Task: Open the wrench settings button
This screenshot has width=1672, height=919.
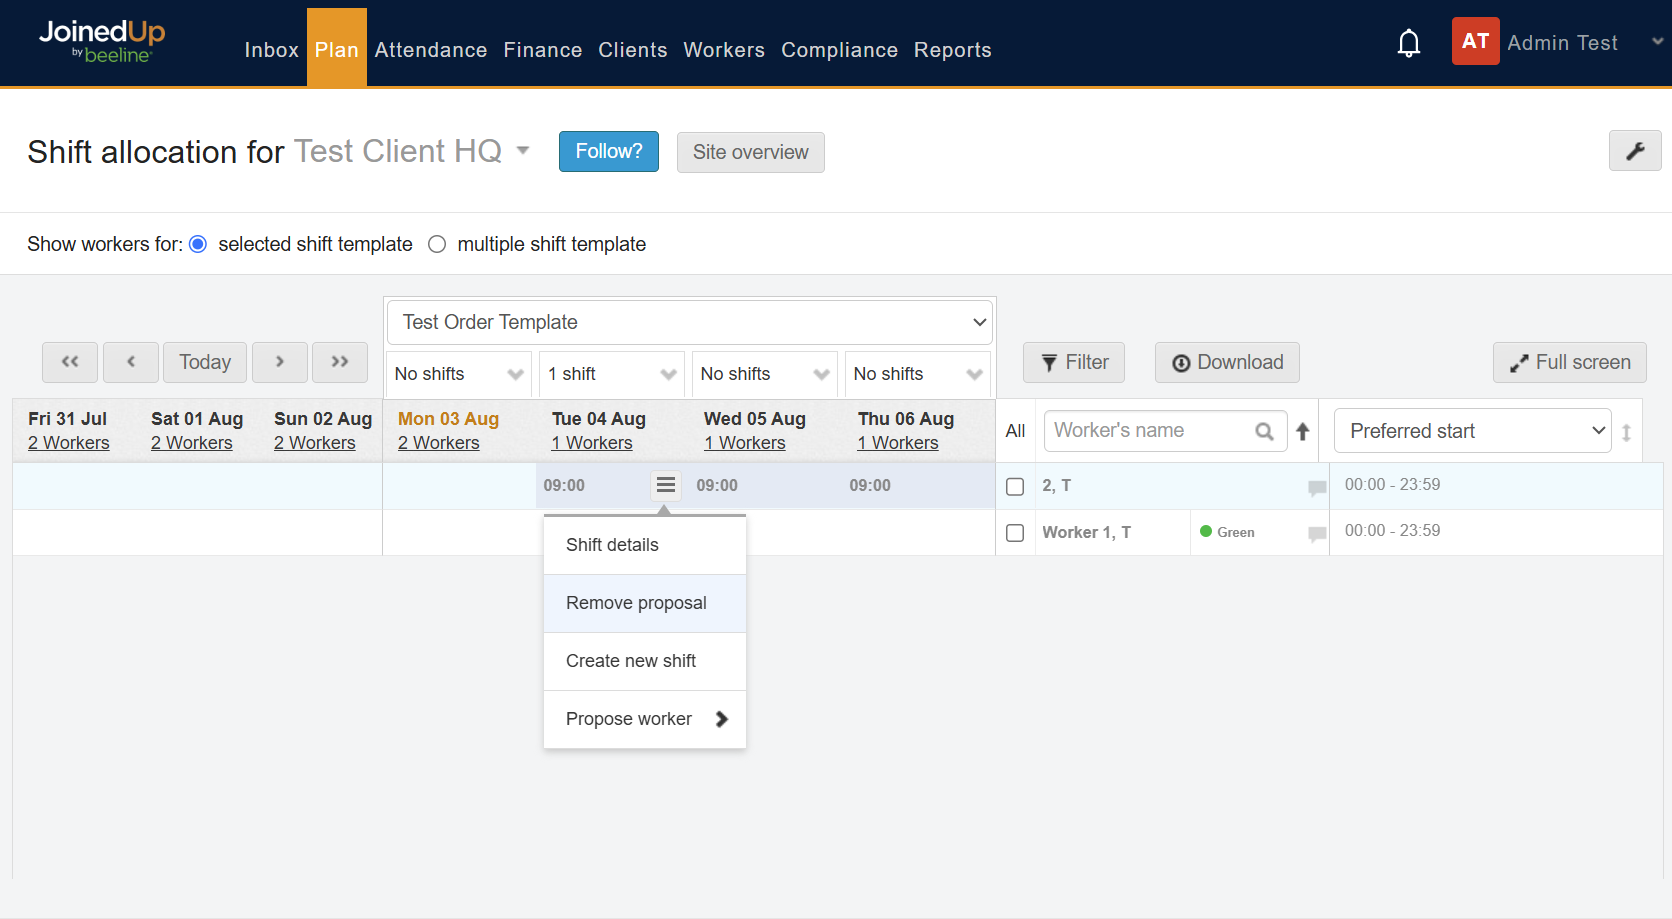Action: click(1635, 151)
